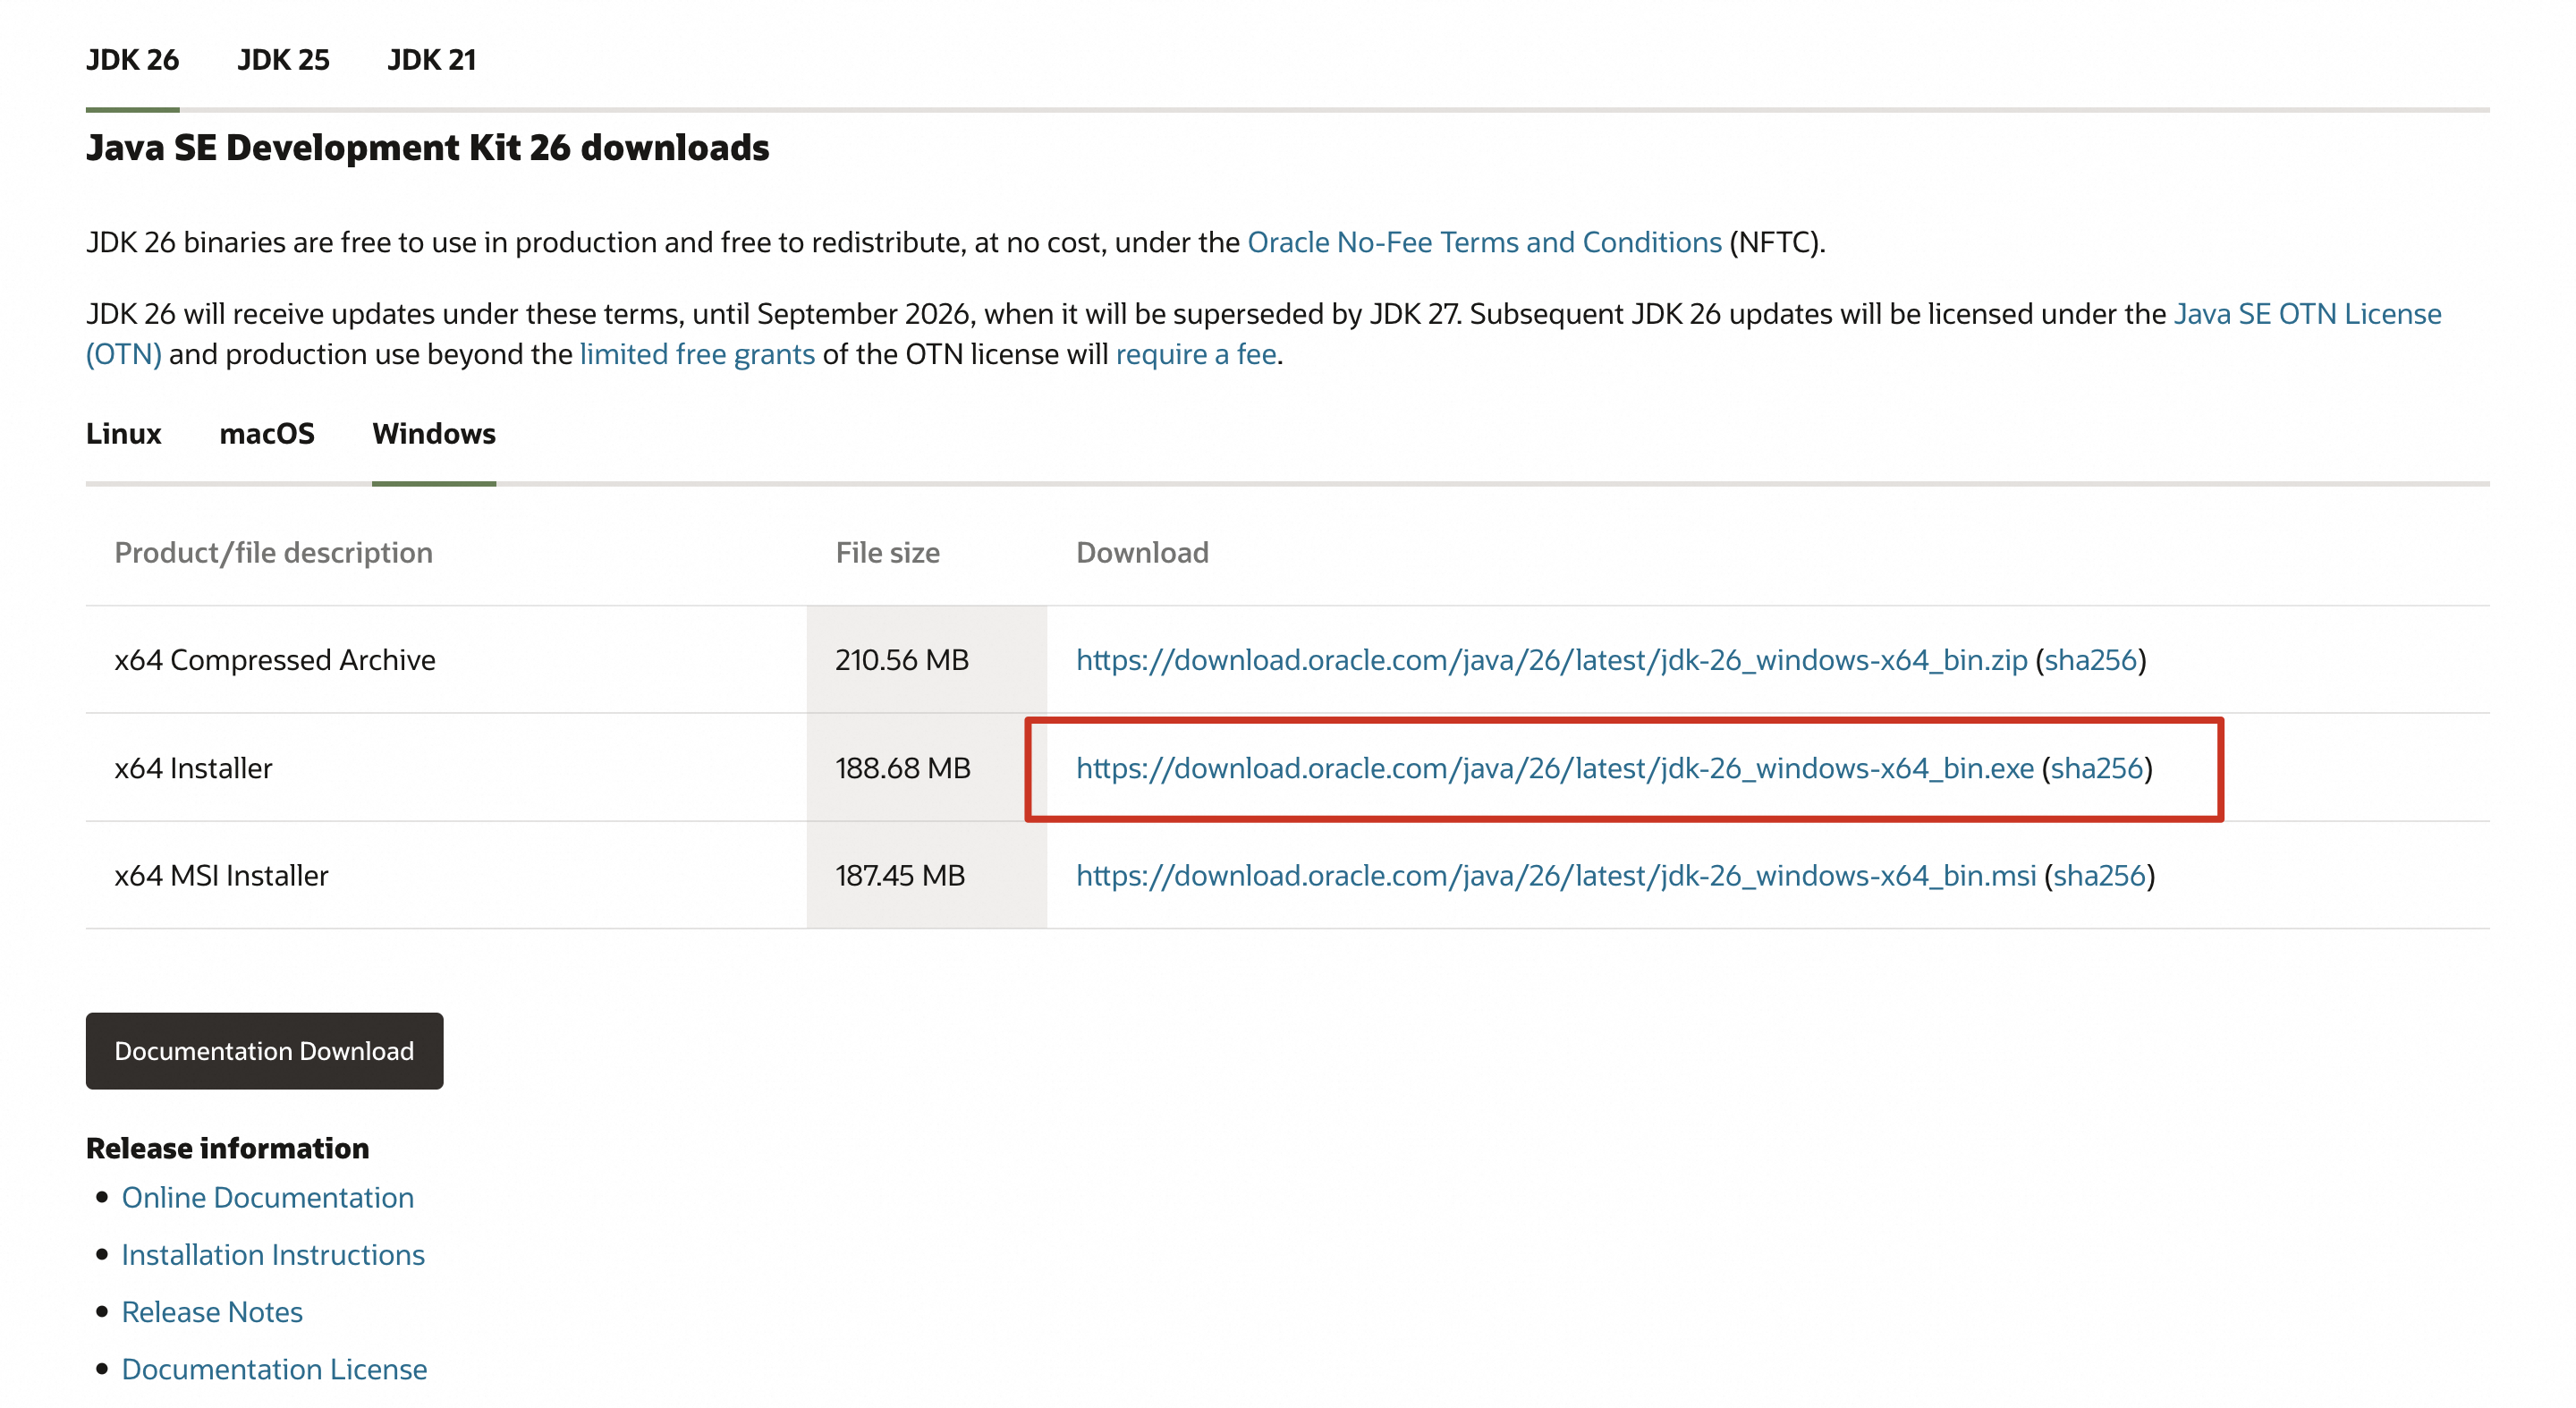Click the Documentation Download button
Screen dimensions: 2576x1408
click(264, 1051)
